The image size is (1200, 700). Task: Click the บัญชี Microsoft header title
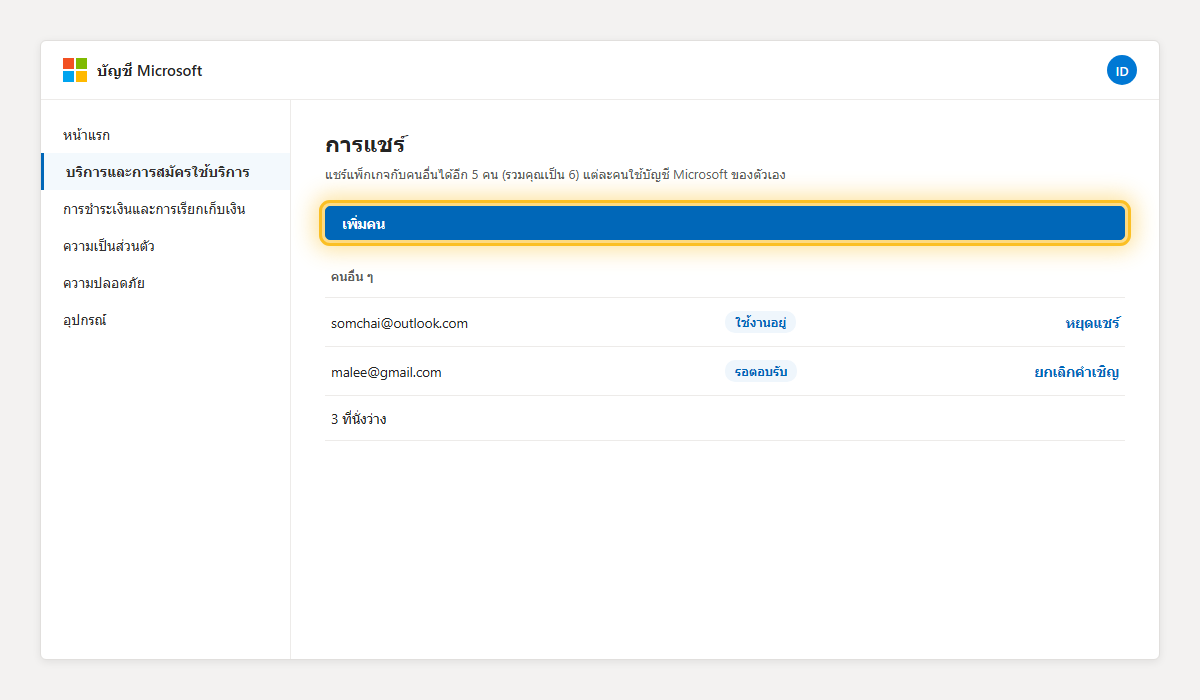point(150,71)
